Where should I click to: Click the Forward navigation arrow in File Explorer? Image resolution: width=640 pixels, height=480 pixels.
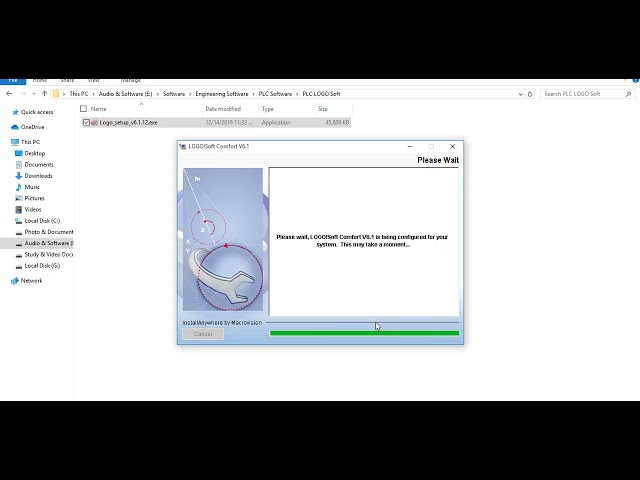(23, 94)
